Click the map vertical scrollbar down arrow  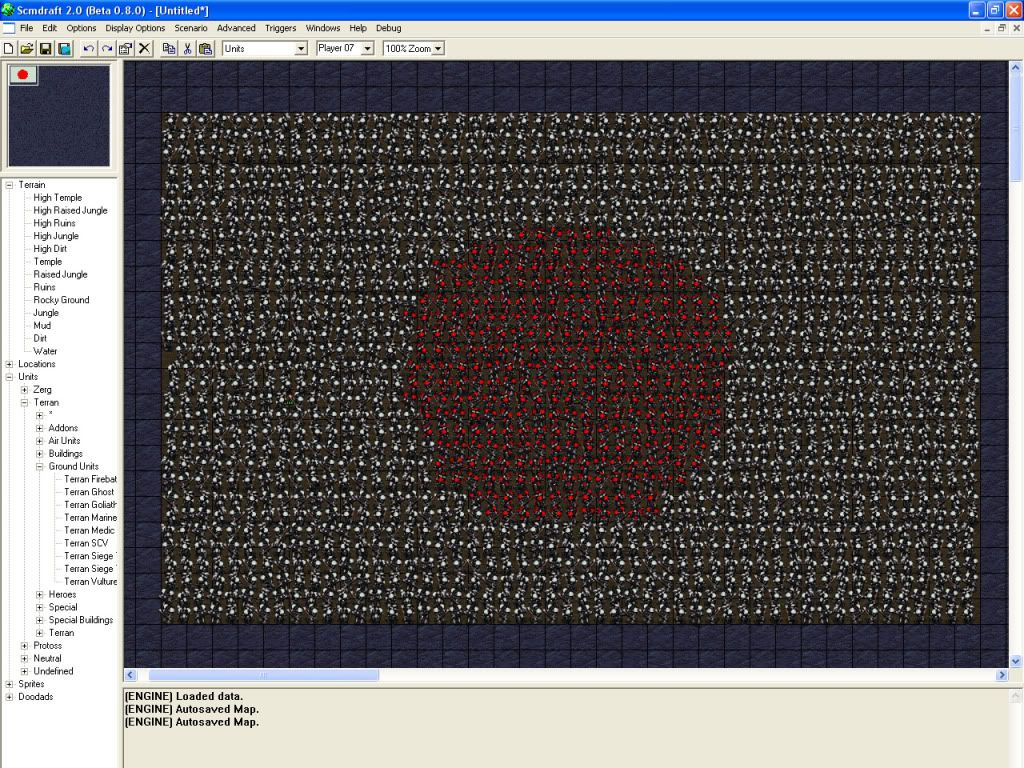coord(1016,661)
